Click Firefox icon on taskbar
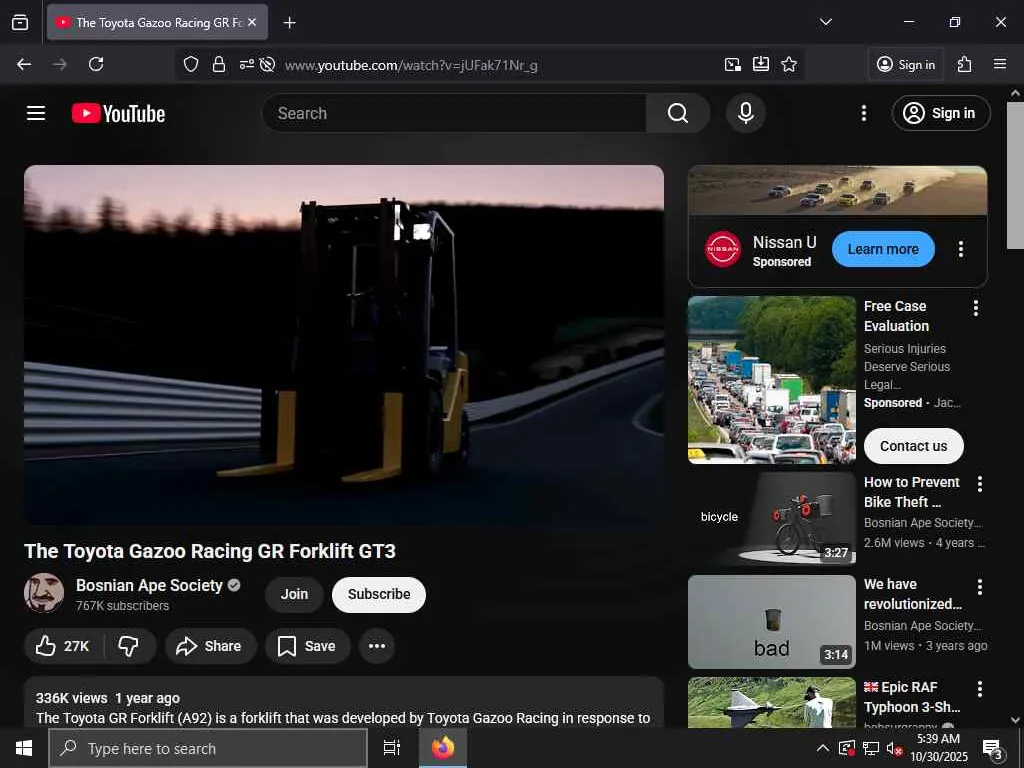Image resolution: width=1024 pixels, height=768 pixels. 443,748
